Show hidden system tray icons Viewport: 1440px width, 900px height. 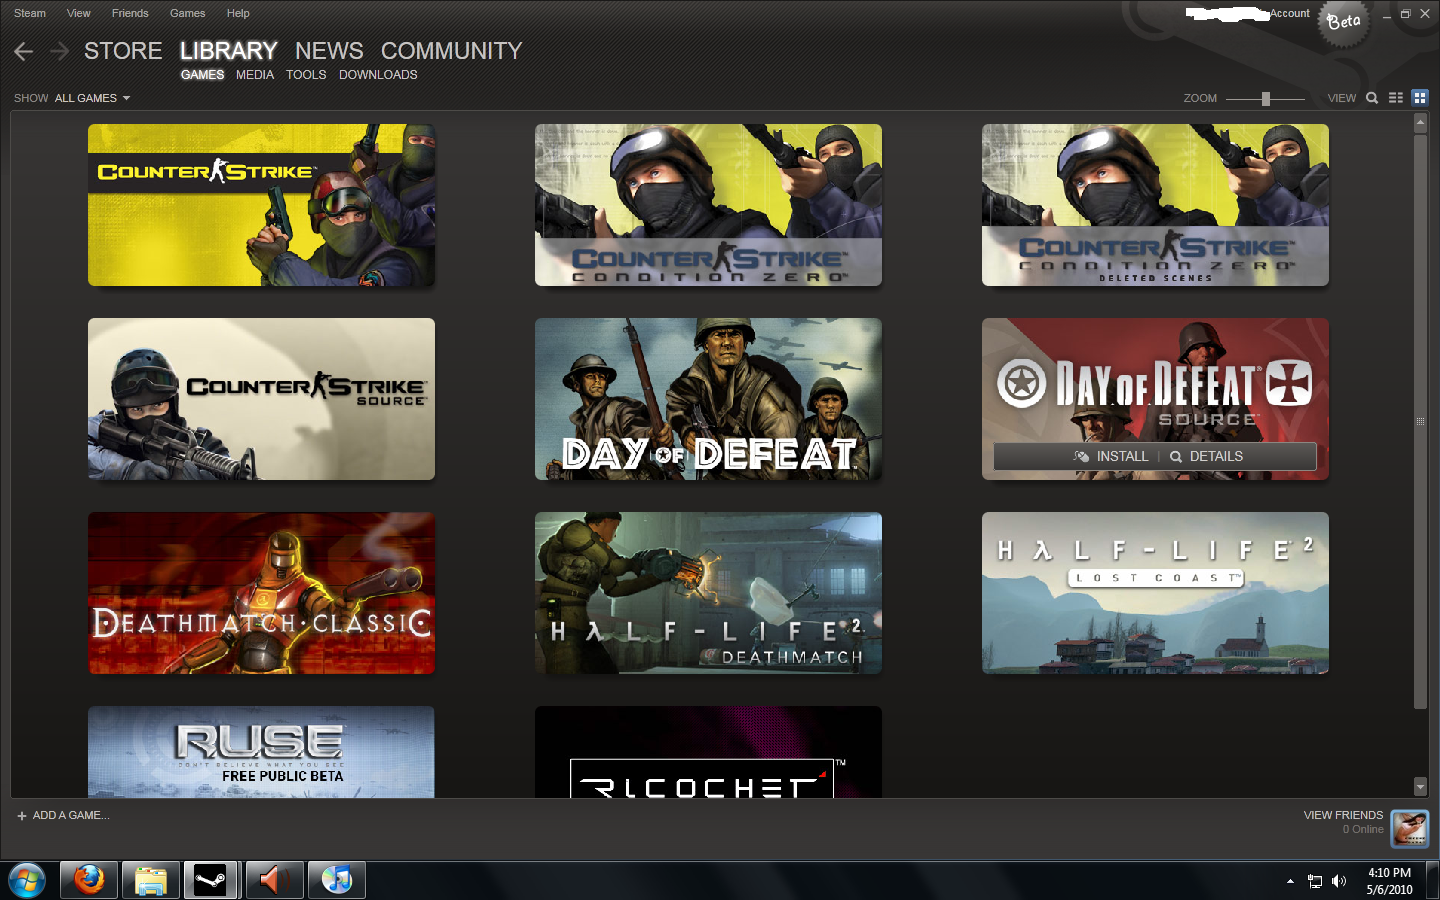[x=1290, y=881]
